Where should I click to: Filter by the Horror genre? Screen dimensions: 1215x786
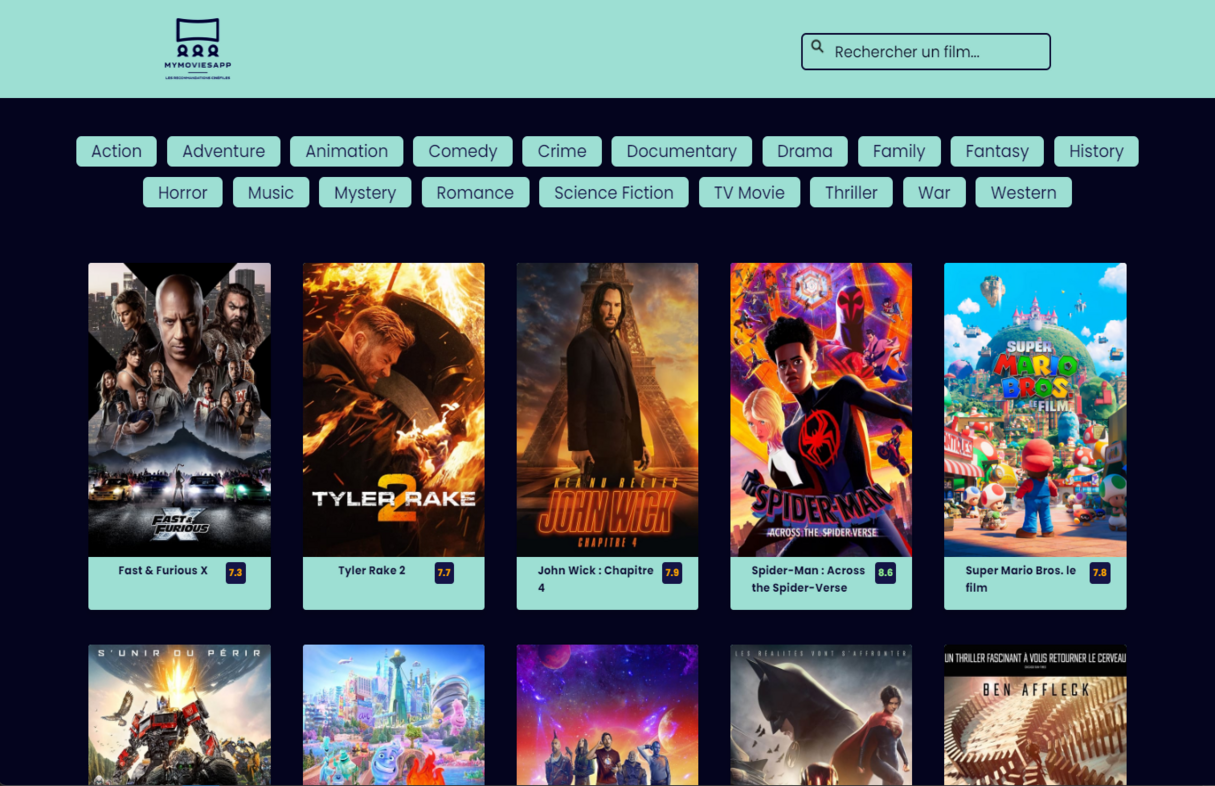click(x=183, y=192)
